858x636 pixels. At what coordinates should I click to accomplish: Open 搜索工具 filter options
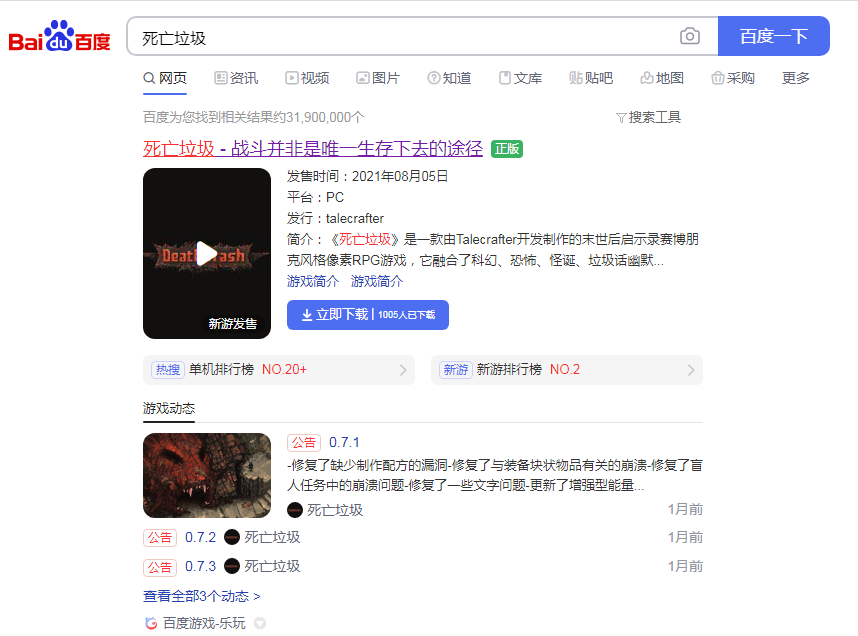coord(648,117)
